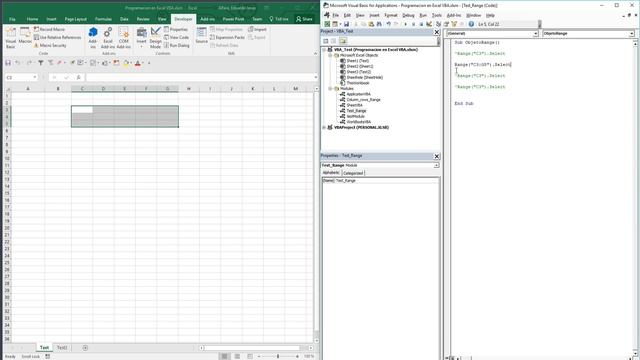
Task: Toggle Folders icon in Project pane
Action: 343,41
